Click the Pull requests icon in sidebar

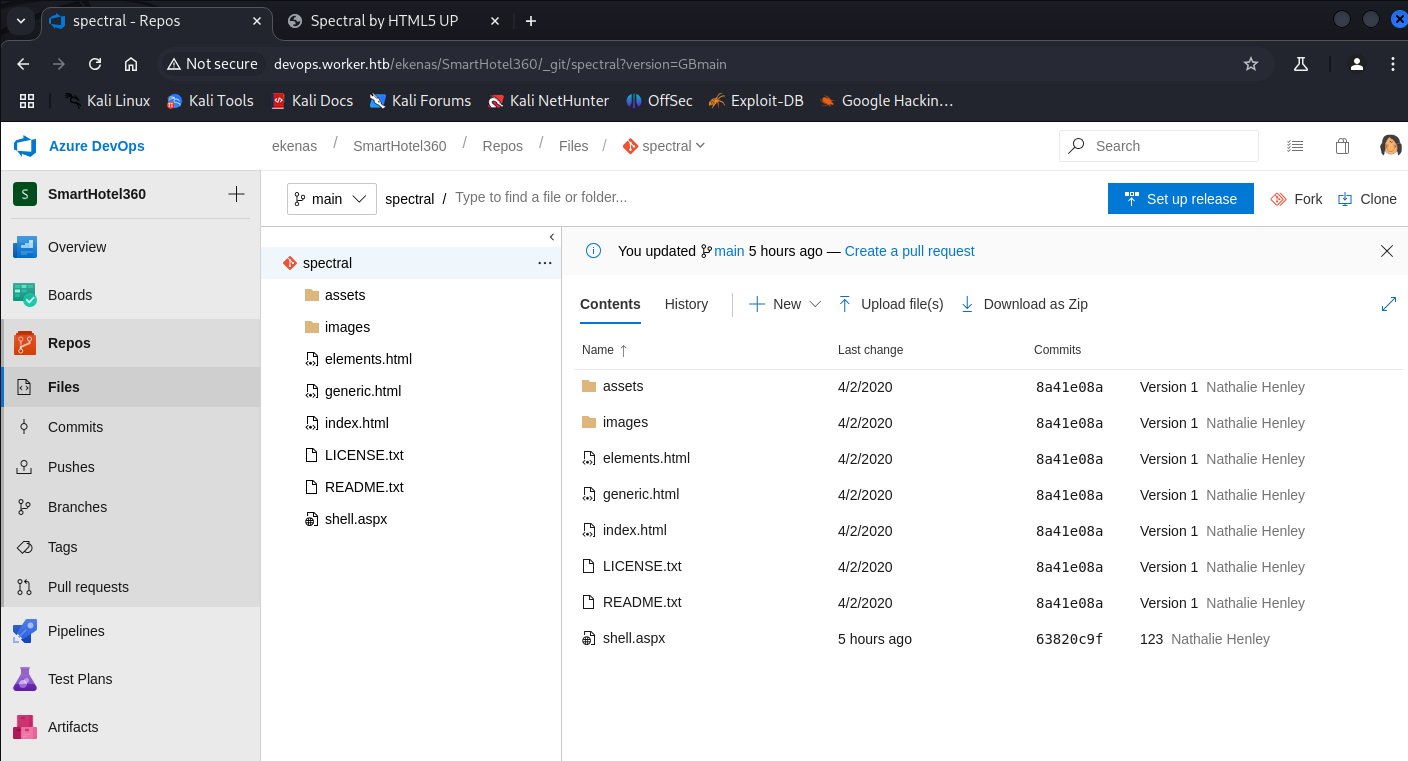[24, 587]
